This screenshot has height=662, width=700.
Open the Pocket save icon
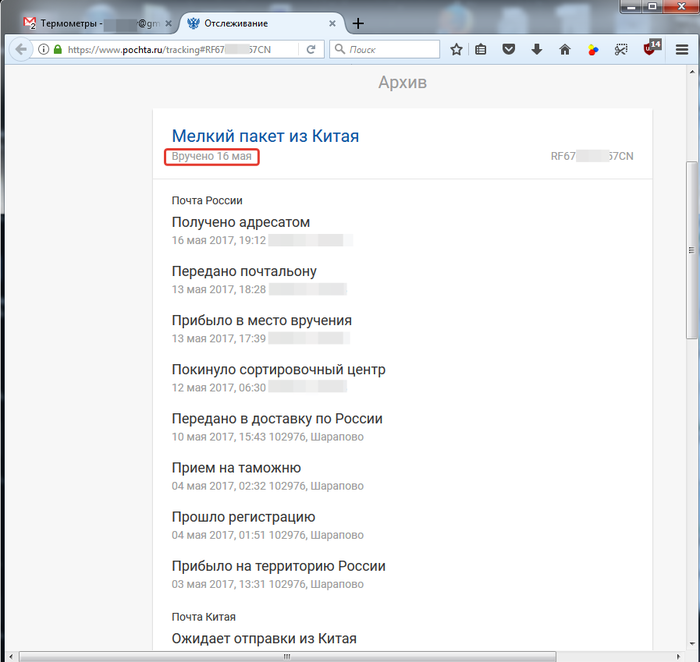click(509, 49)
